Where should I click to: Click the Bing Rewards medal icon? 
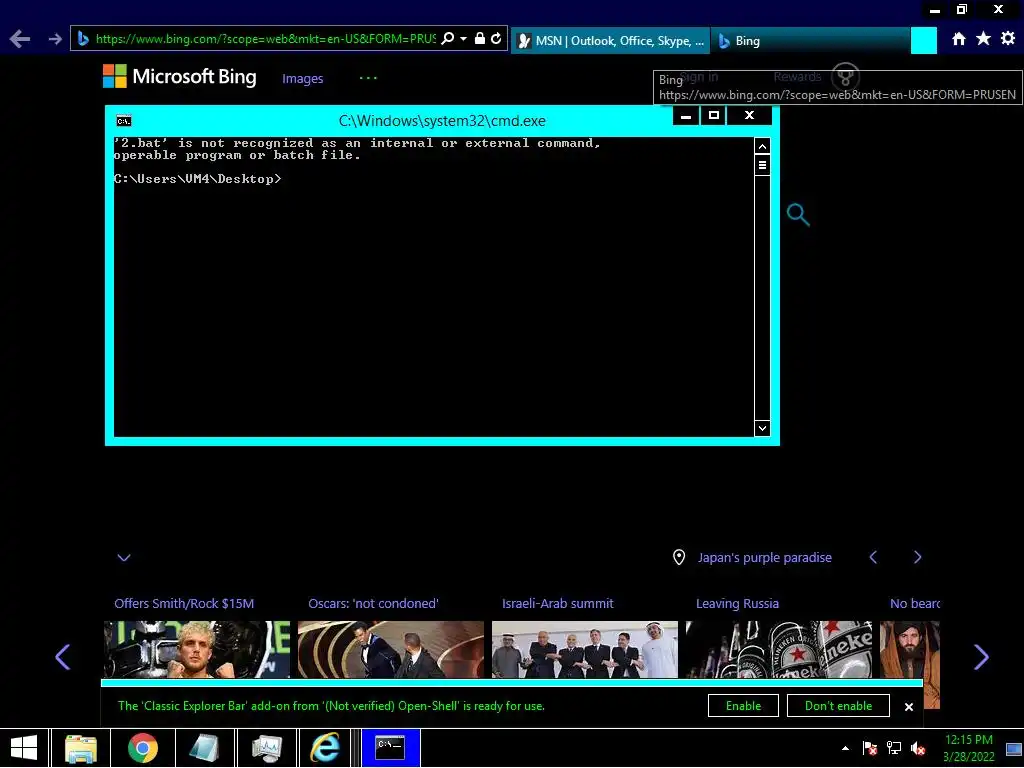[846, 76]
